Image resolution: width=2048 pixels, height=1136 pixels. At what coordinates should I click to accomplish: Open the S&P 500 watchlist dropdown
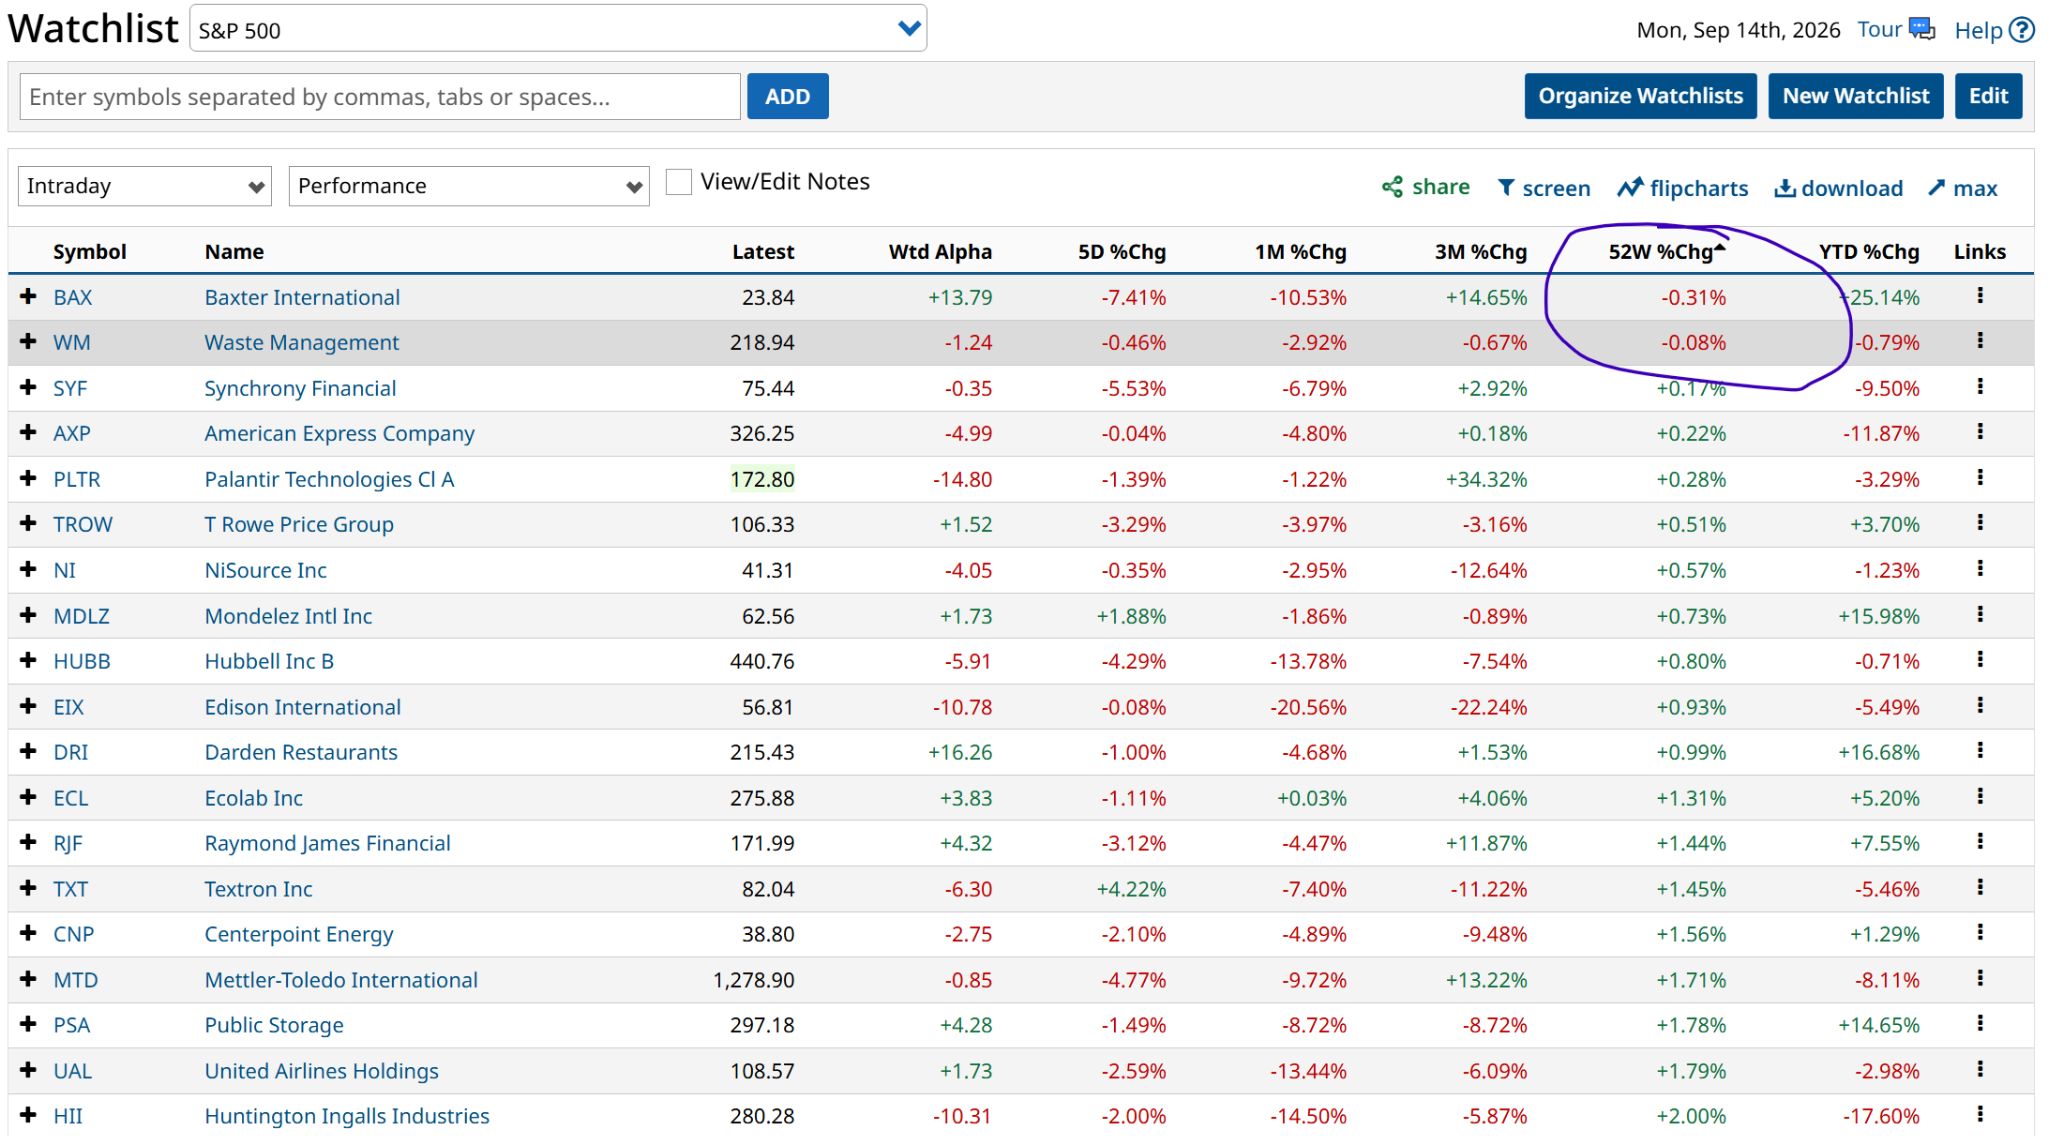[558, 29]
